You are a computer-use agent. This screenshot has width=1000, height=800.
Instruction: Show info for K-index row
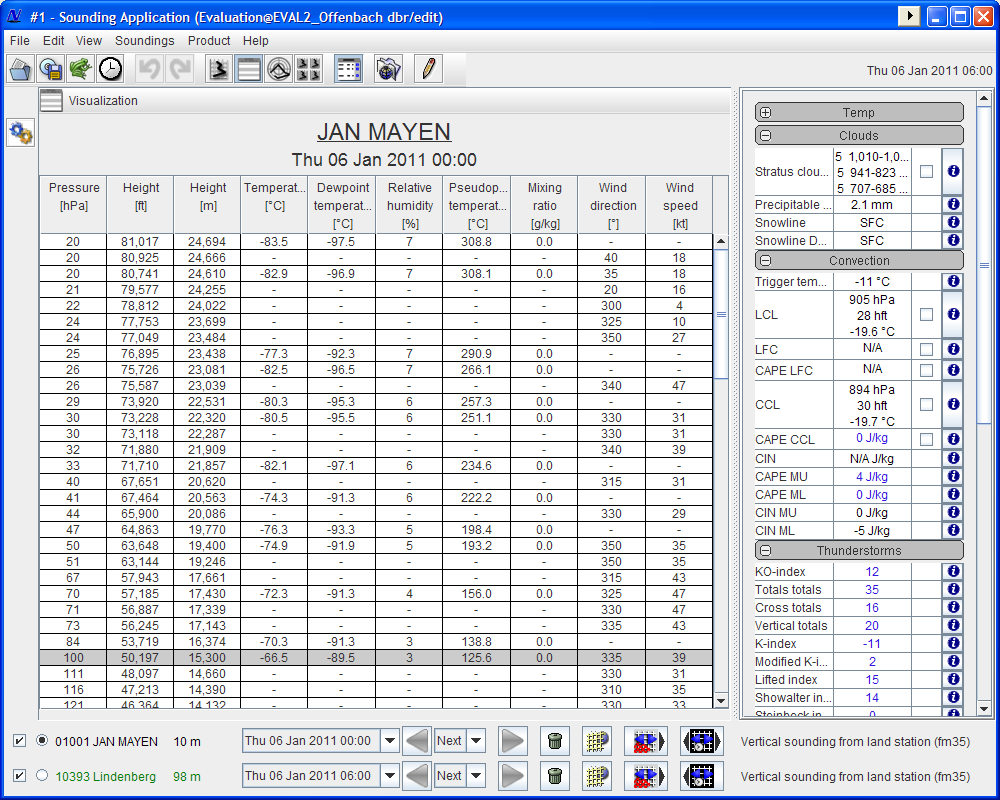point(953,643)
